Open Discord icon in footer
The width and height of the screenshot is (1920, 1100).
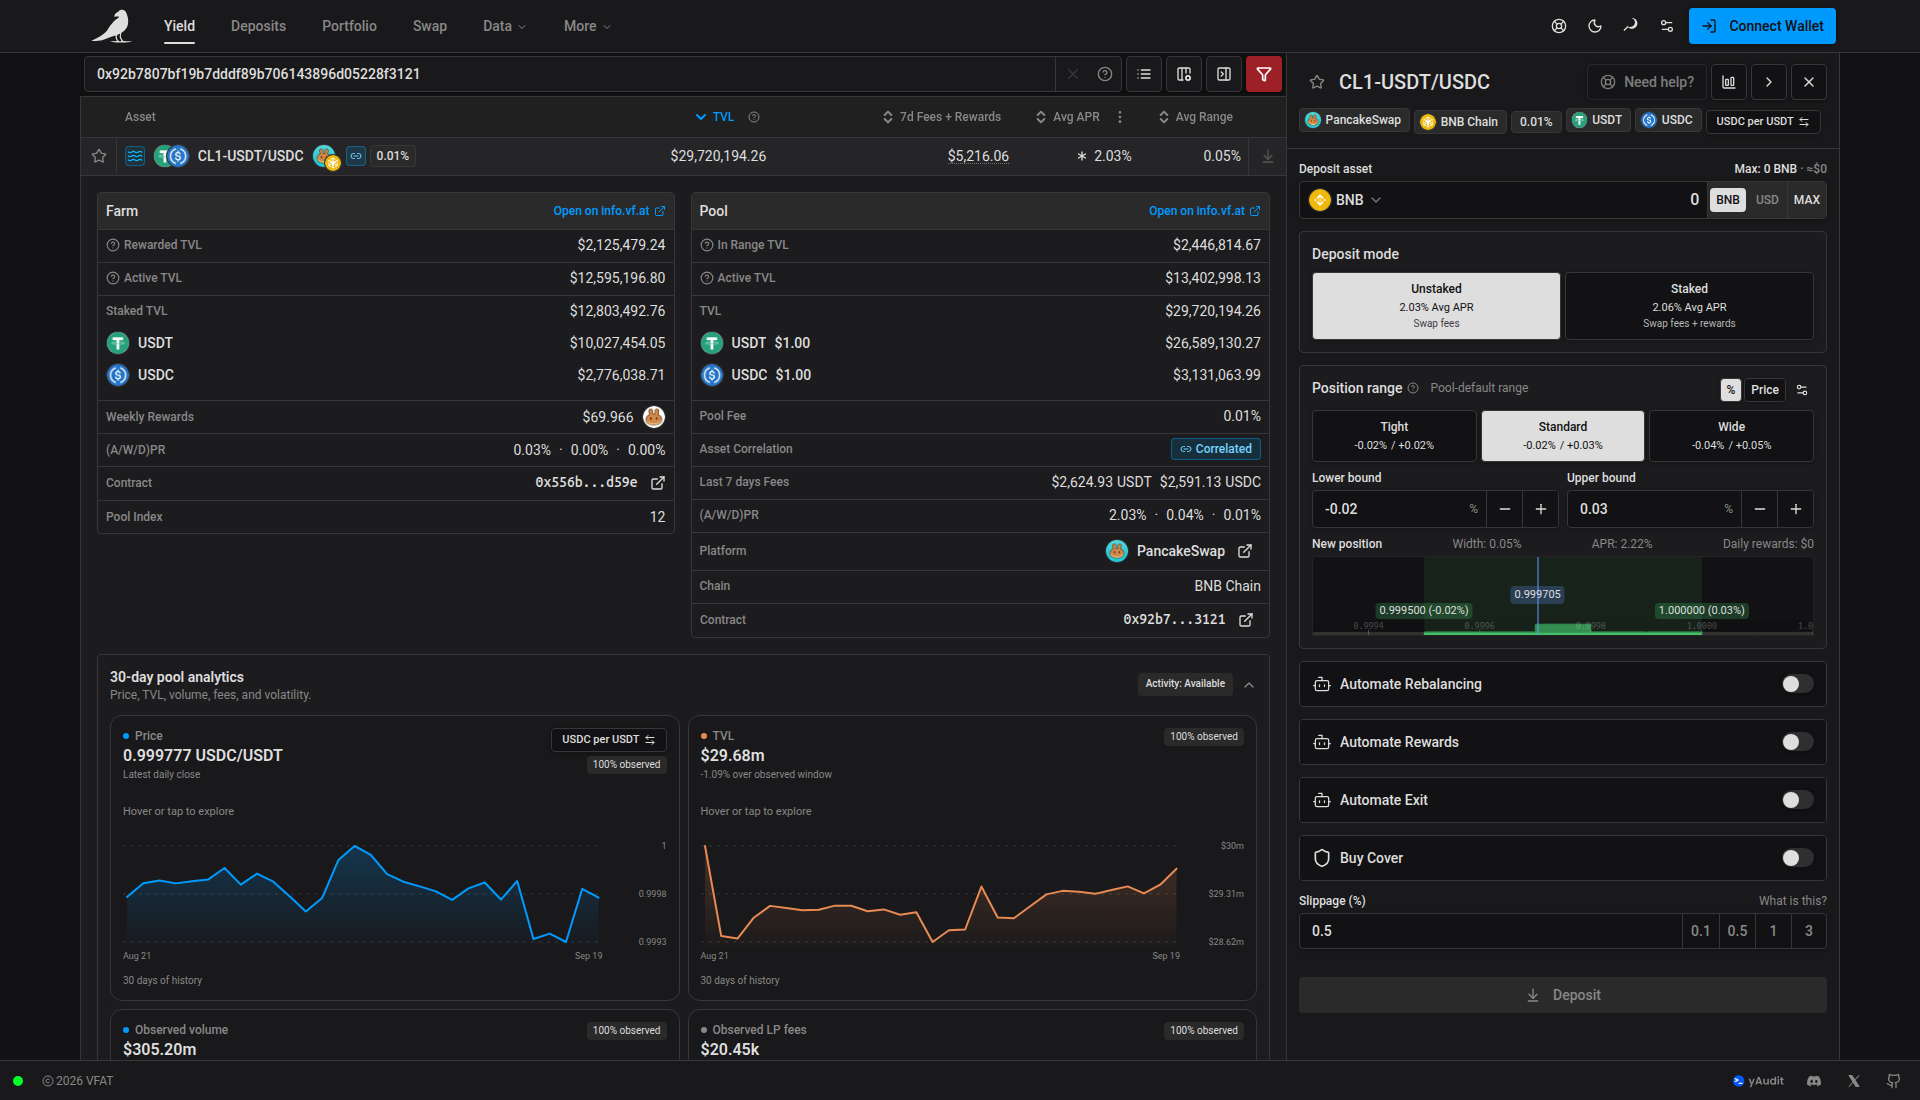click(1814, 1081)
